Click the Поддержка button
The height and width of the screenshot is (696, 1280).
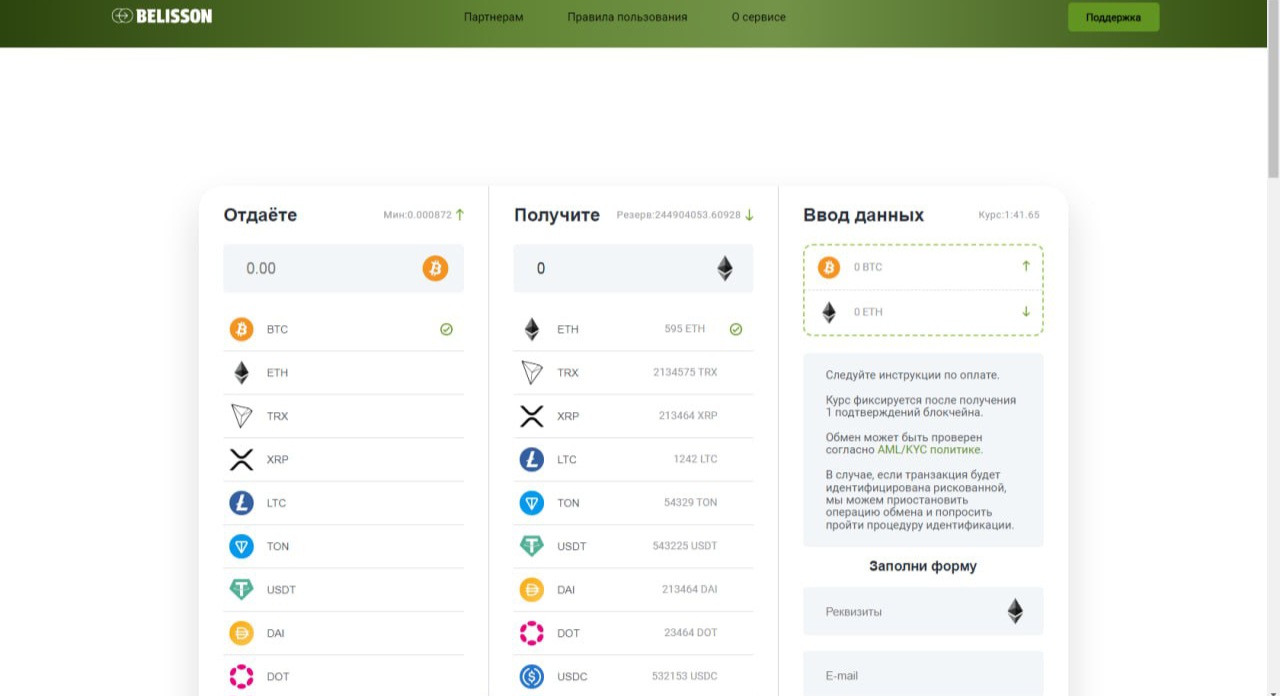pyautogui.click(x=1113, y=17)
